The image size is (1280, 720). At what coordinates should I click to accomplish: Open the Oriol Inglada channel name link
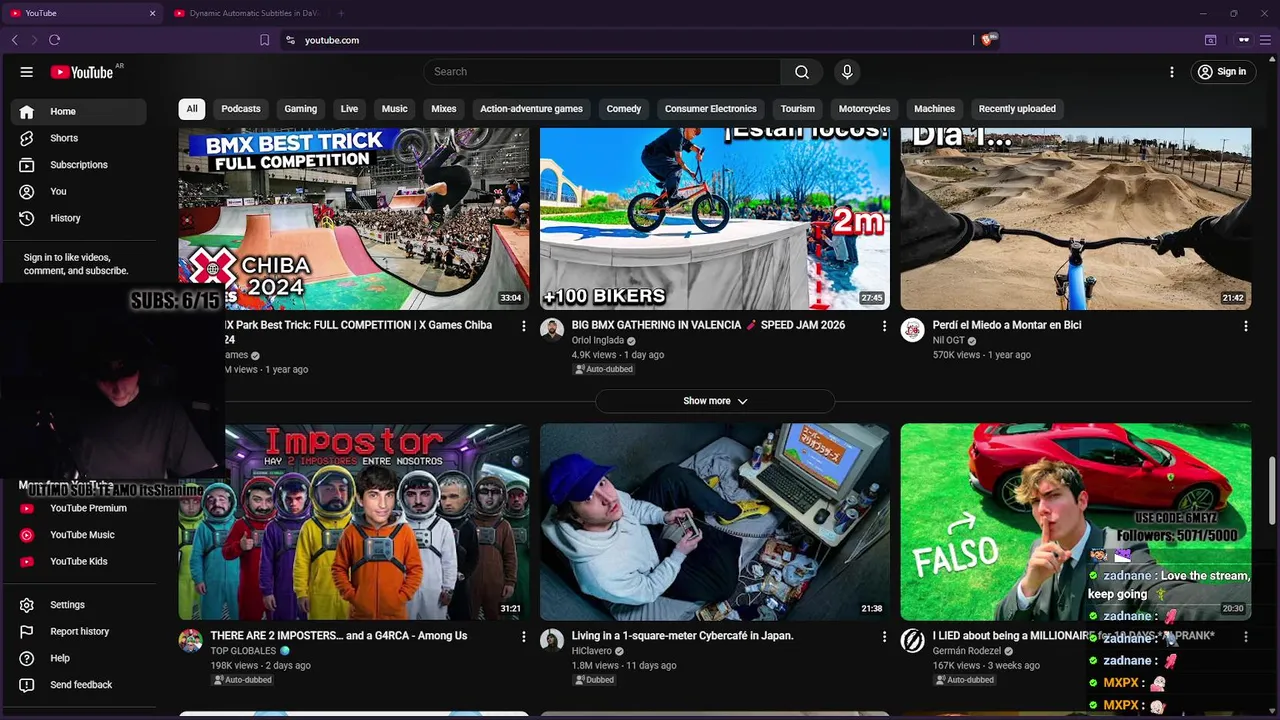[598, 340]
